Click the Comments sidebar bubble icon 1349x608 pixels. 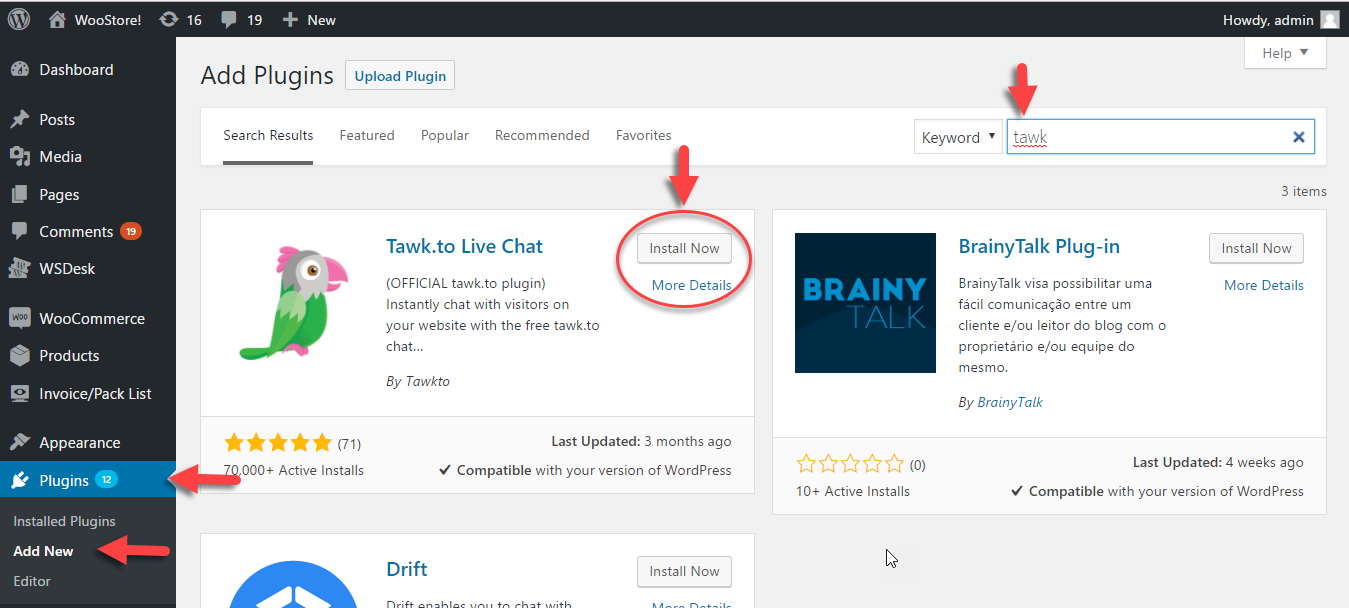[x=19, y=231]
